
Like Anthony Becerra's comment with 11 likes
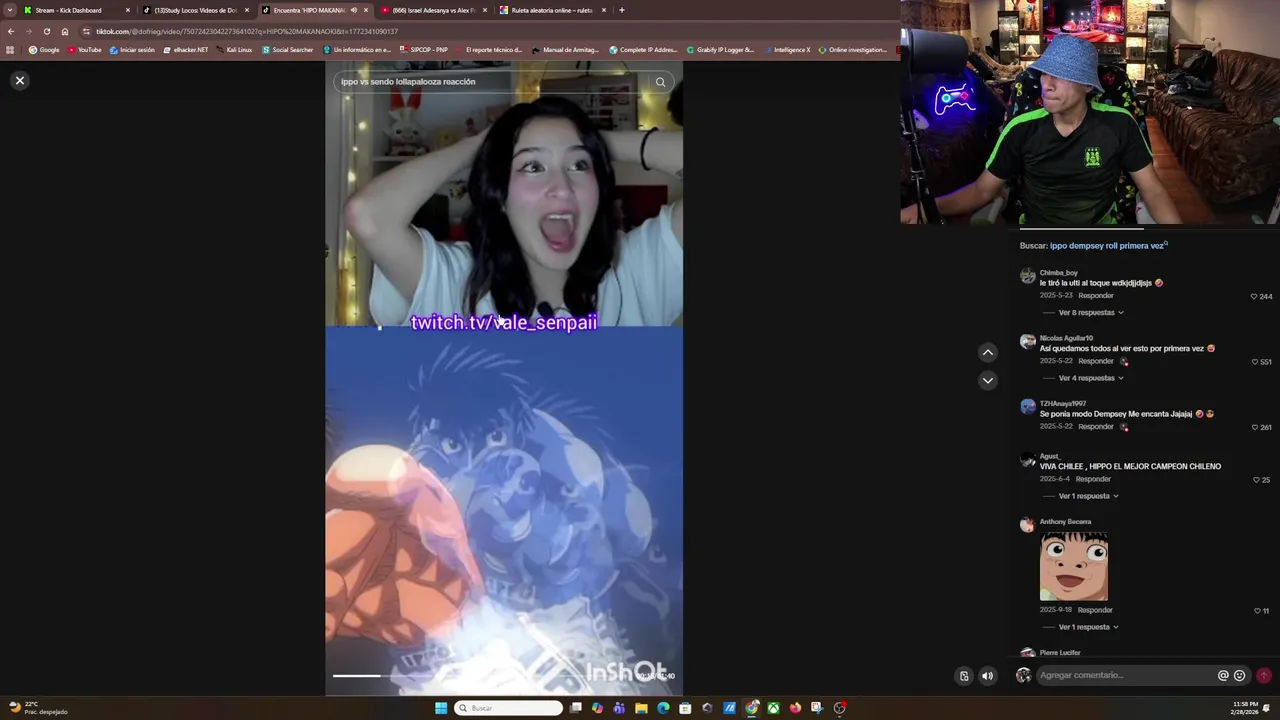pos(1257,610)
